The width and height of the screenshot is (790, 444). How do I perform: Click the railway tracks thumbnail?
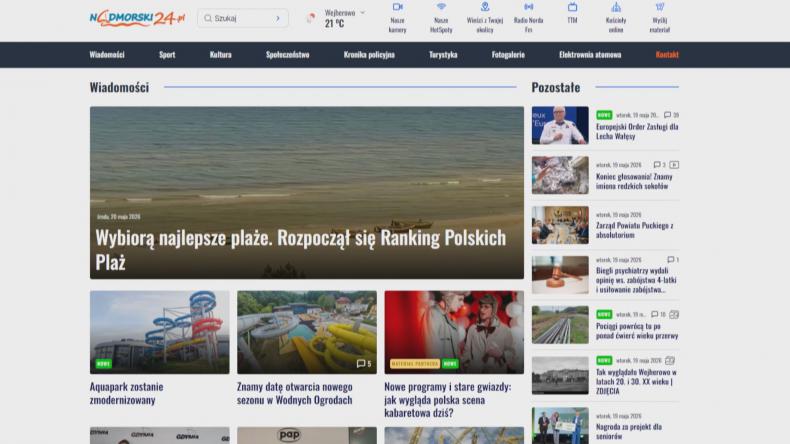(x=560, y=325)
